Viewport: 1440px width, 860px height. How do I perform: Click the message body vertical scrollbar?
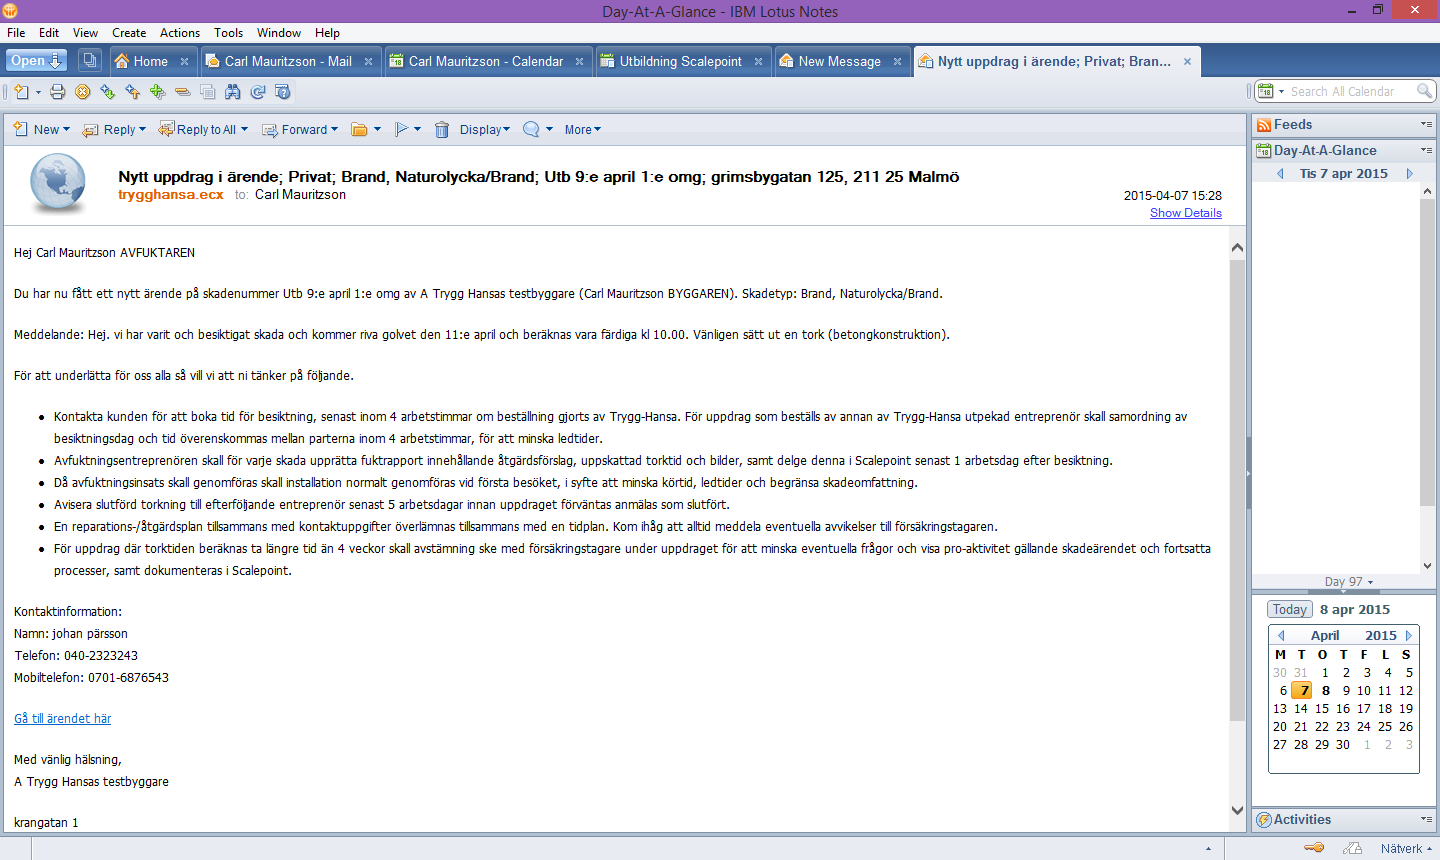point(1237,490)
